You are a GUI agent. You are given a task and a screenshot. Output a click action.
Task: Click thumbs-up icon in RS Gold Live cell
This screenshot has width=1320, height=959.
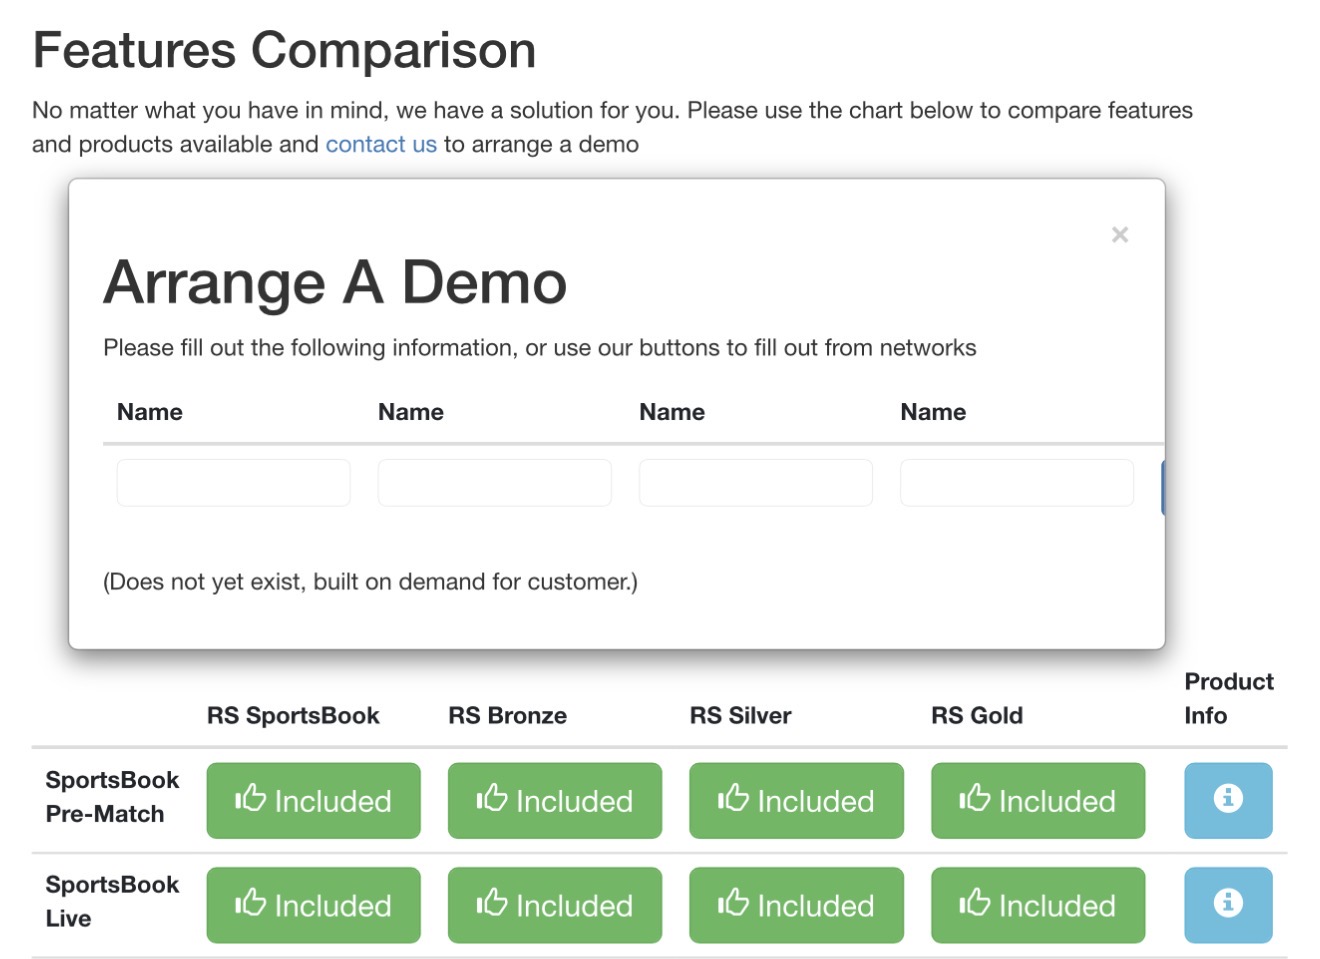click(x=974, y=903)
